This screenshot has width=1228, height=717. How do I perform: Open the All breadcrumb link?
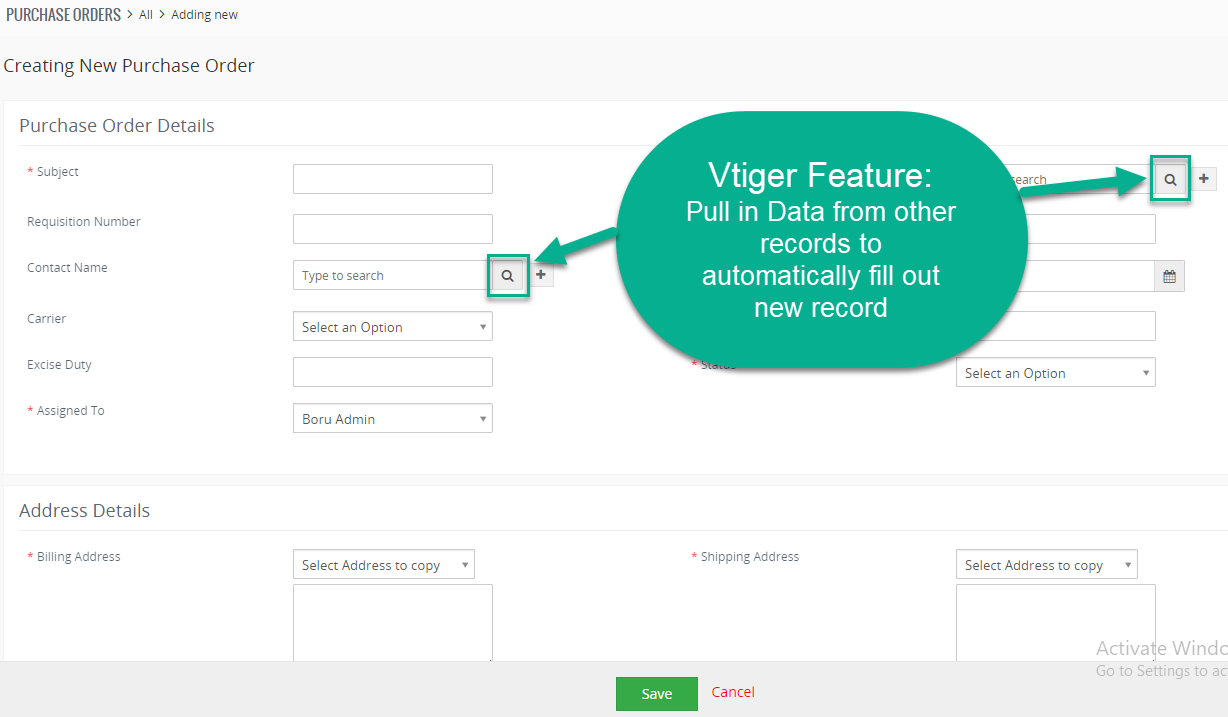146,15
